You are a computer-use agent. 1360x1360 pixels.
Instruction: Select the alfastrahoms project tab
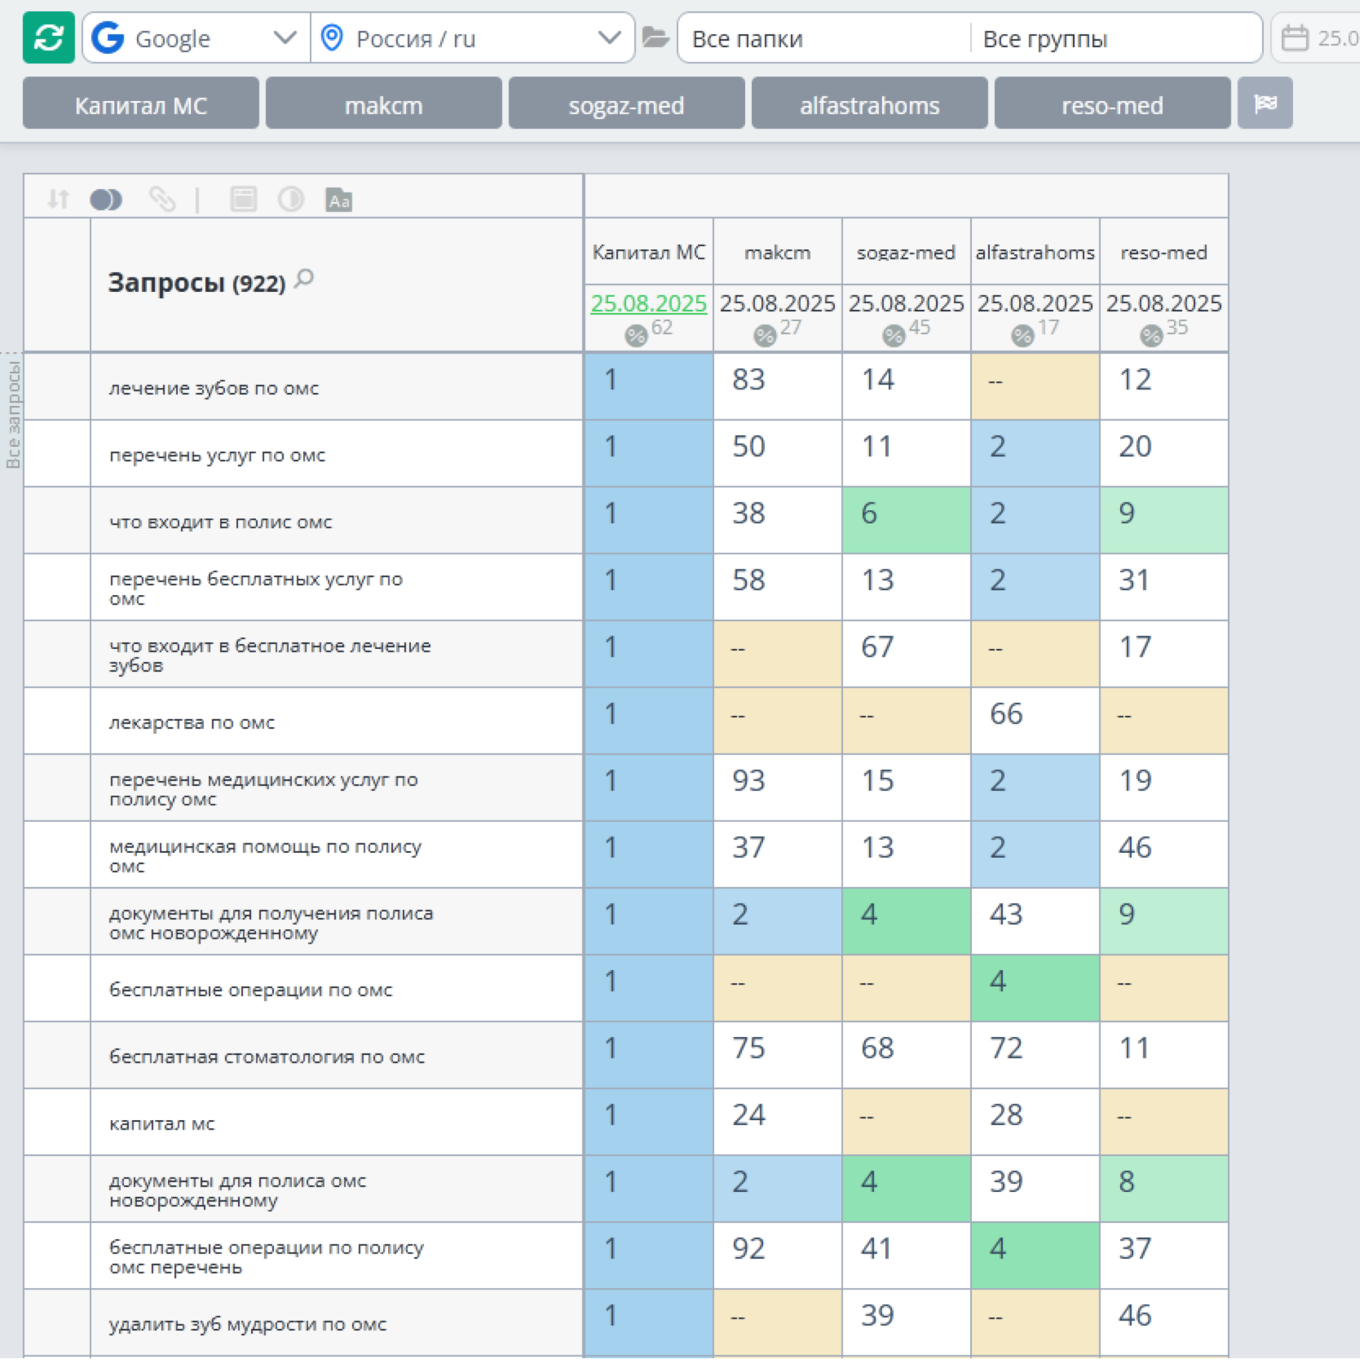869,104
